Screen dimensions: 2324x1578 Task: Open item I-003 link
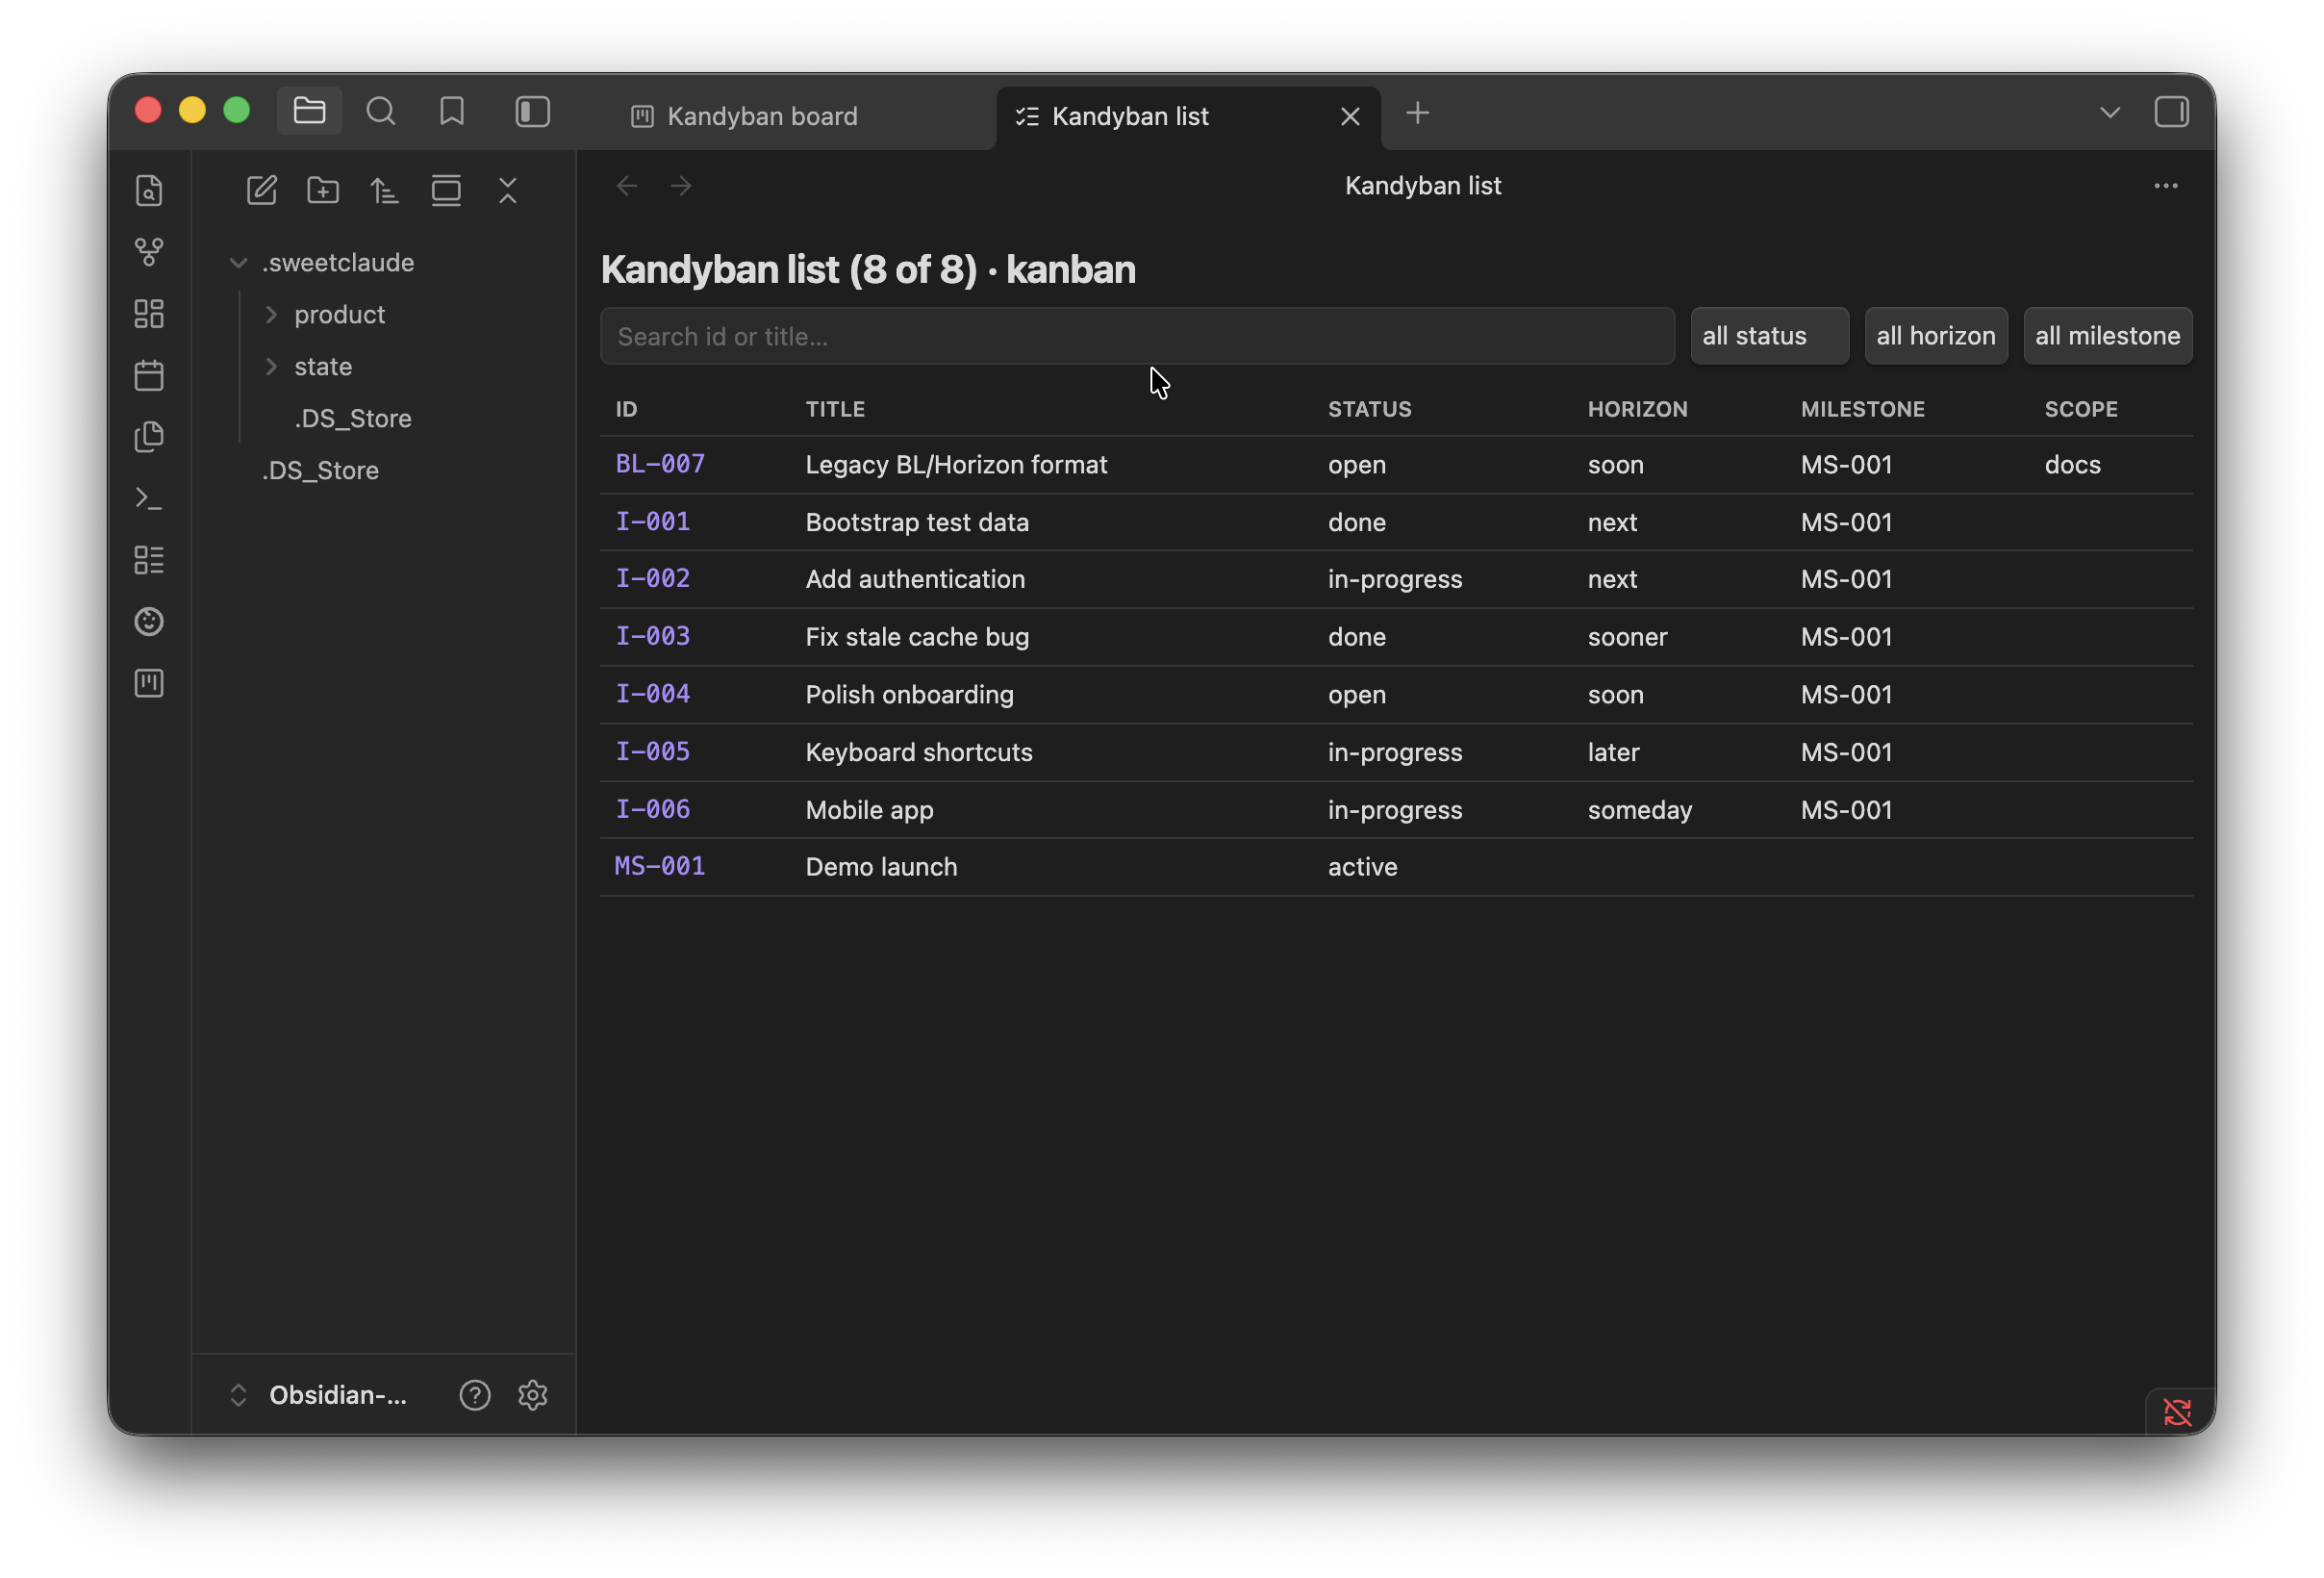coord(653,637)
